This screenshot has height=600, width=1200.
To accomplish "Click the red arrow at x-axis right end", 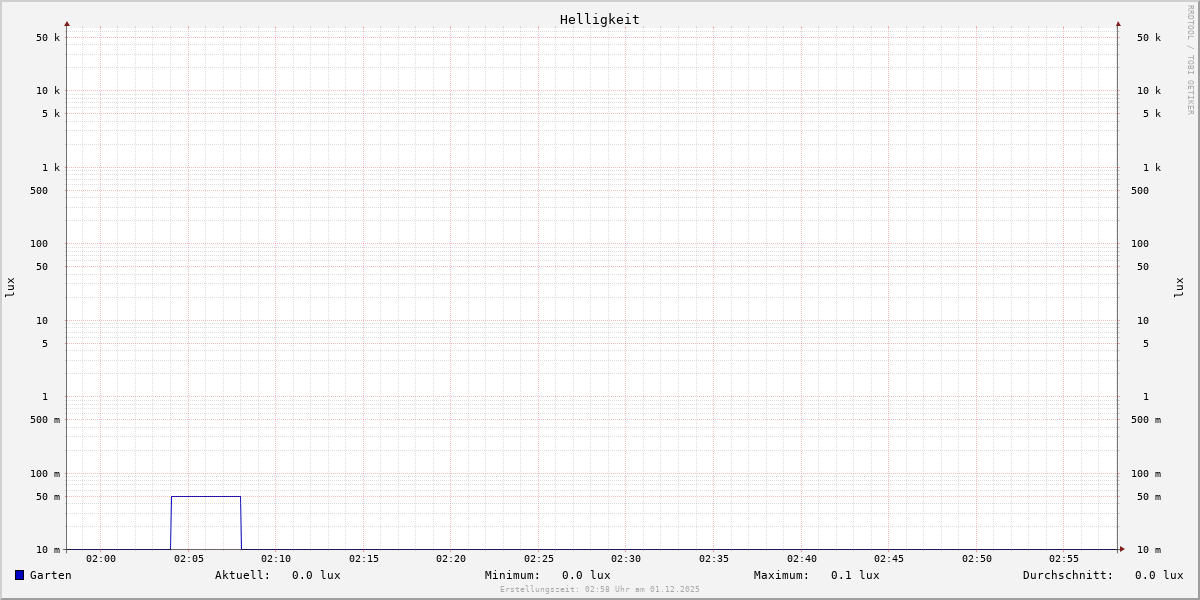I will coord(1122,549).
